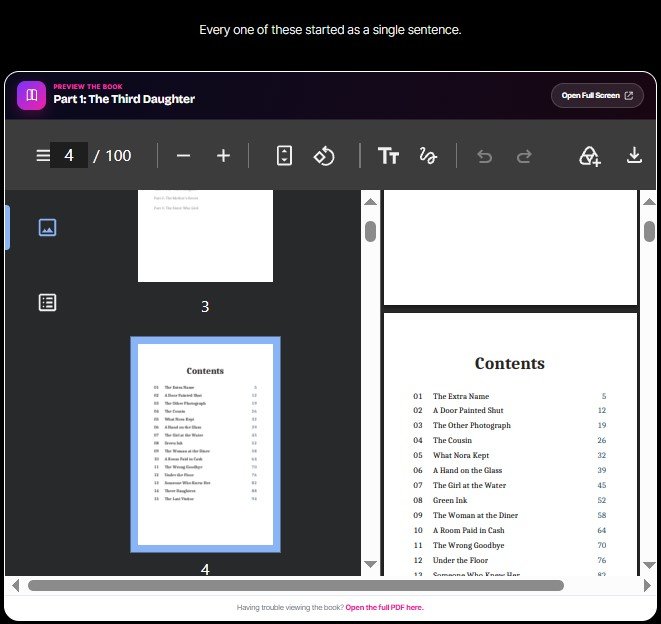Click document pane scroll up arrow
This screenshot has height=624, width=661.
[x=649, y=202]
